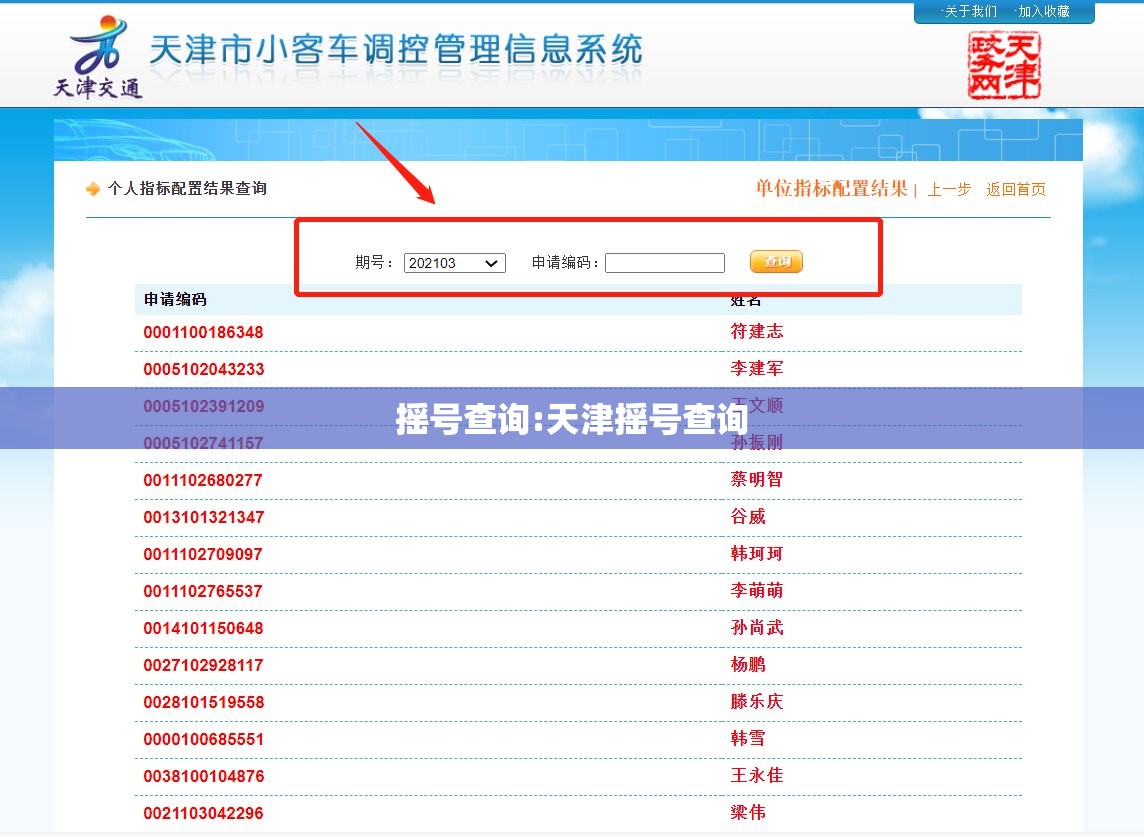The image size is (1144, 837).
Task: Click the name 滕乐庆
Action: [x=757, y=701]
